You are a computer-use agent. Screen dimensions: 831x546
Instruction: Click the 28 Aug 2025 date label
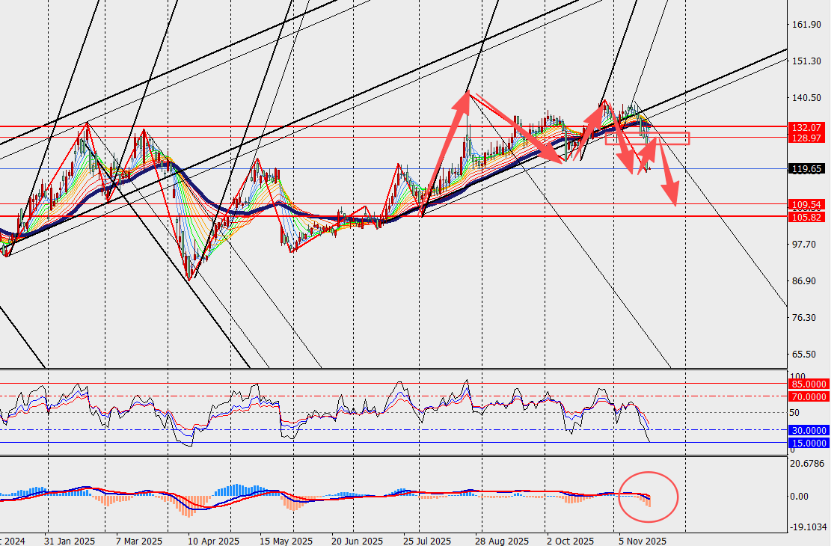(x=502, y=539)
